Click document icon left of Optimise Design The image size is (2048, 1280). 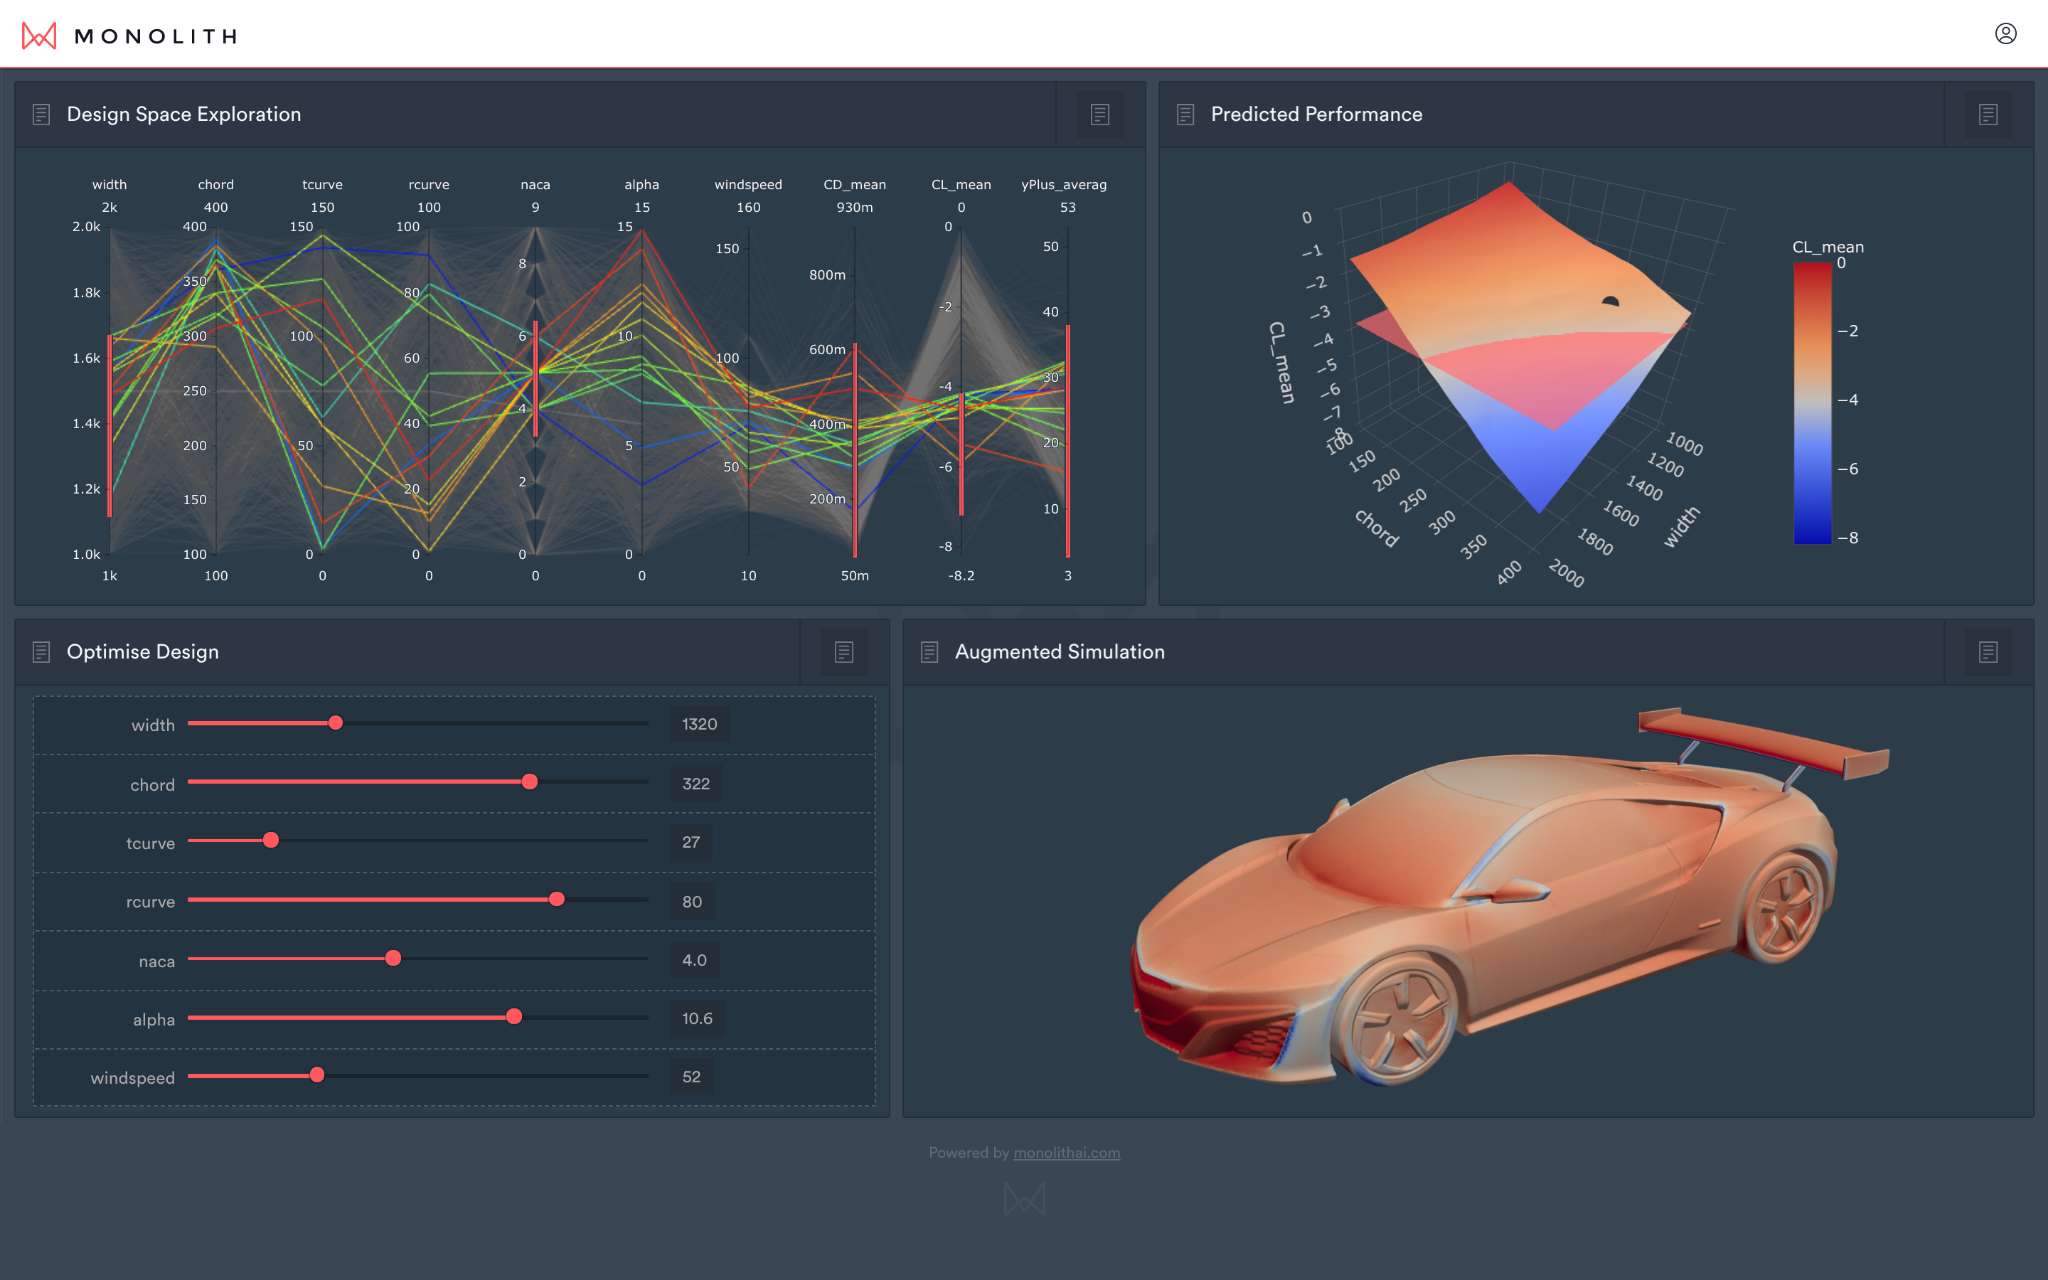41,652
